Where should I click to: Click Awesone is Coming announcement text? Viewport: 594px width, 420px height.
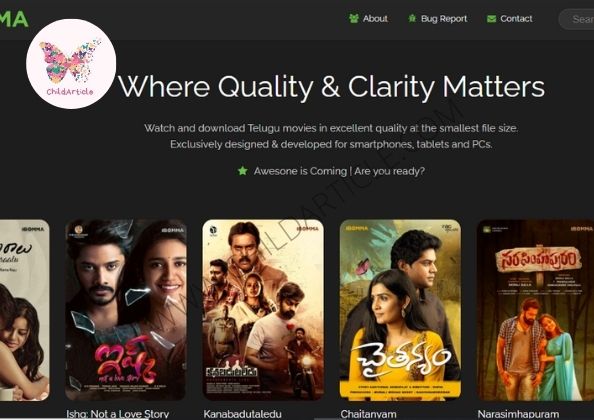pos(339,171)
